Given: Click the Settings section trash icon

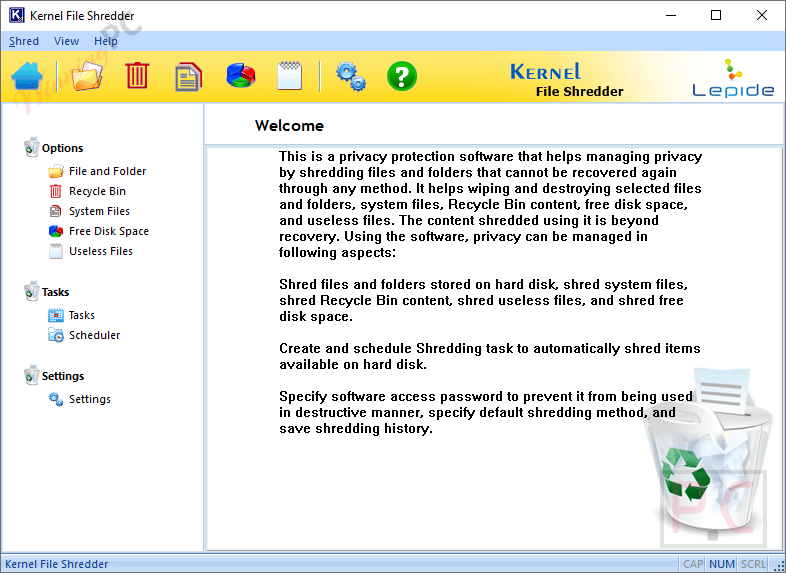Looking at the screenshot, I should click(x=31, y=375).
